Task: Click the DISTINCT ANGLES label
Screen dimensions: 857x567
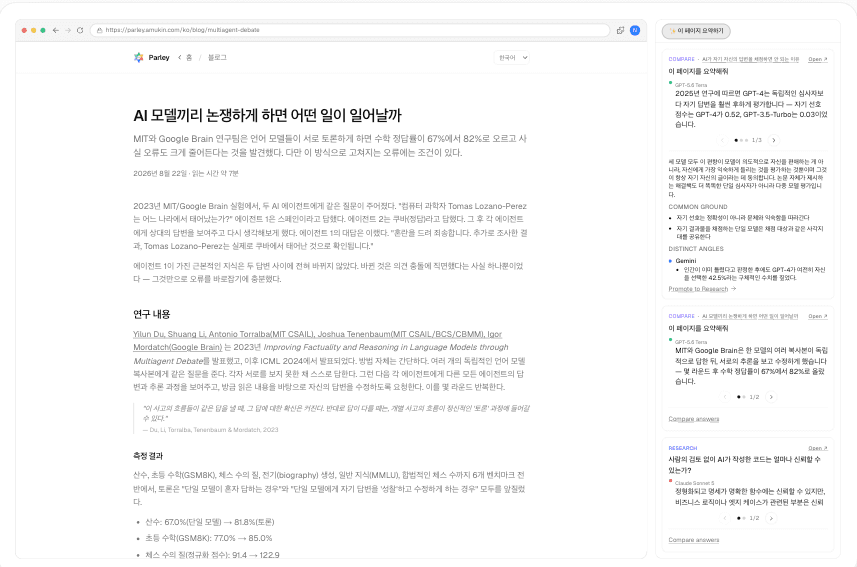Action: click(696, 249)
